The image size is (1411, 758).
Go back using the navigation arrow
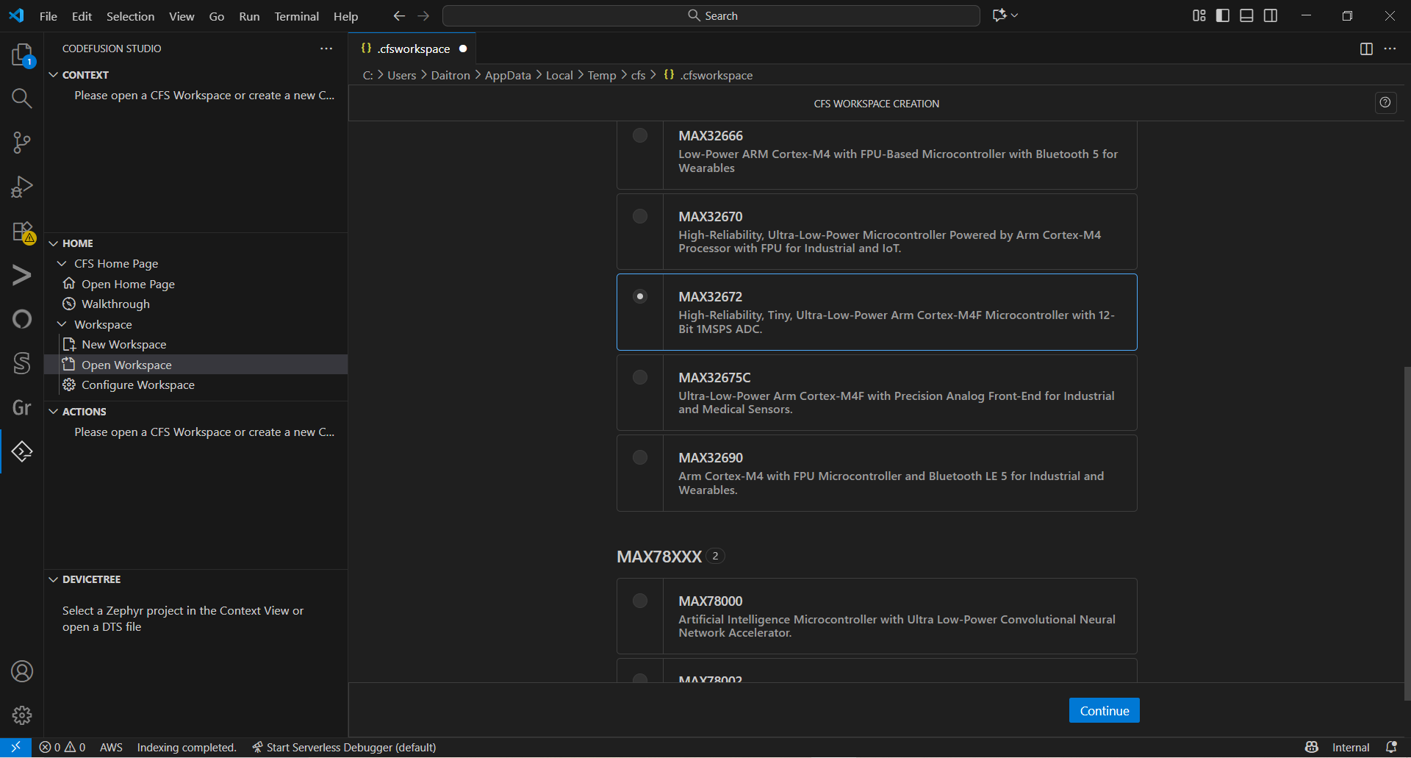tap(399, 16)
